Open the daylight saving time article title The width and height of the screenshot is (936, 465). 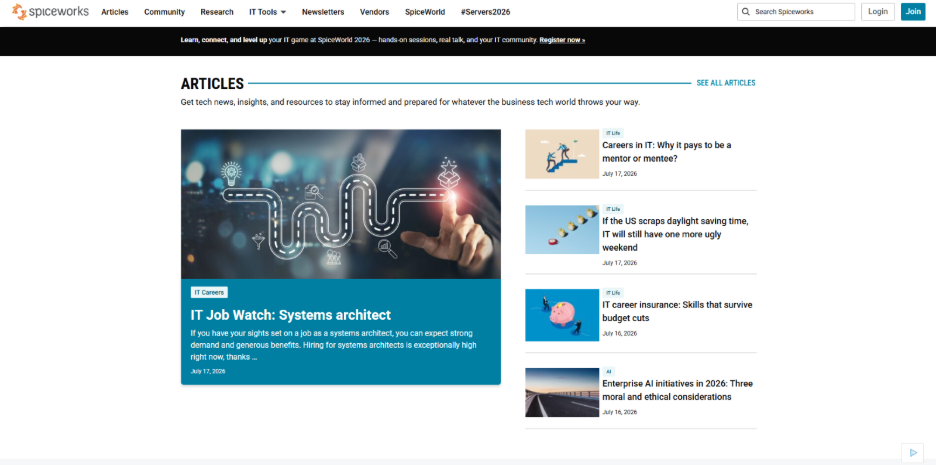tap(675, 234)
